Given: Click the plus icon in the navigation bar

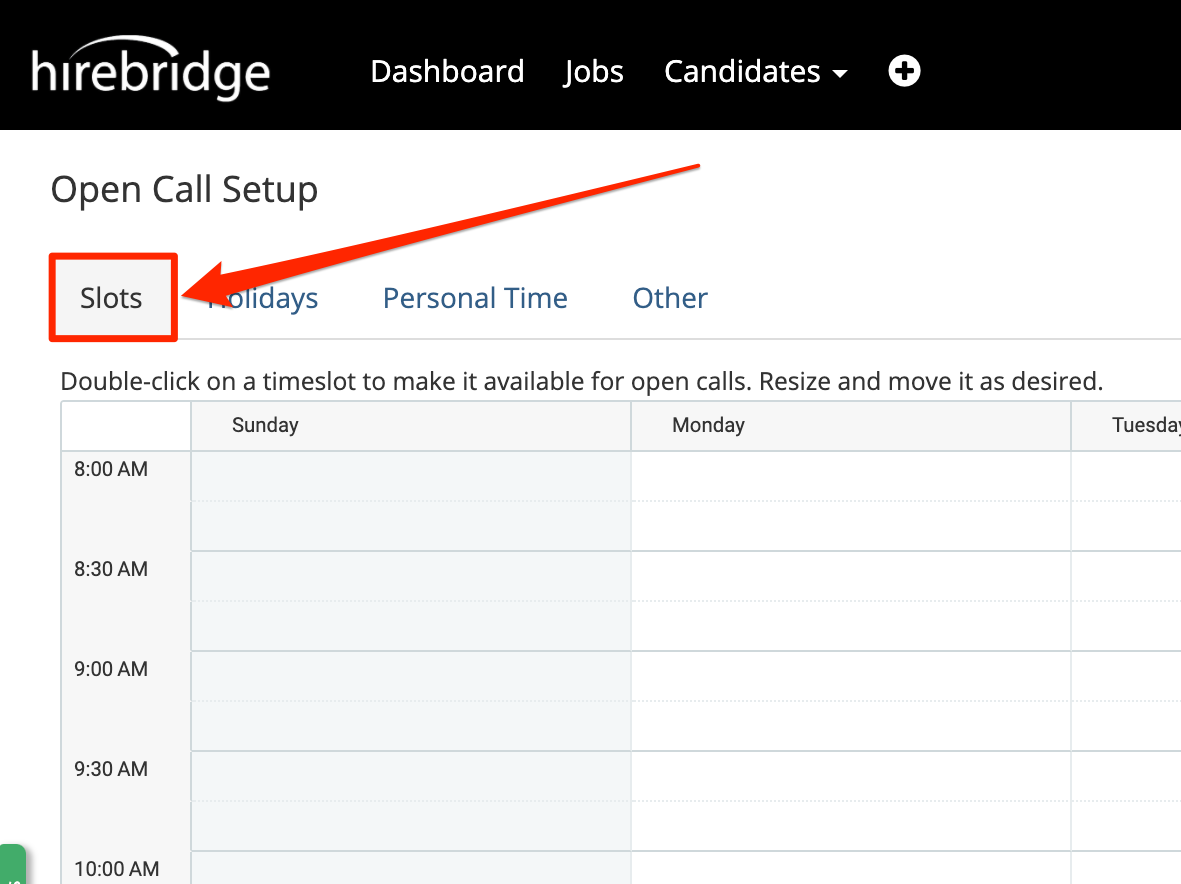Looking at the screenshot, I should pyautogui.click(x=904, y=71).
